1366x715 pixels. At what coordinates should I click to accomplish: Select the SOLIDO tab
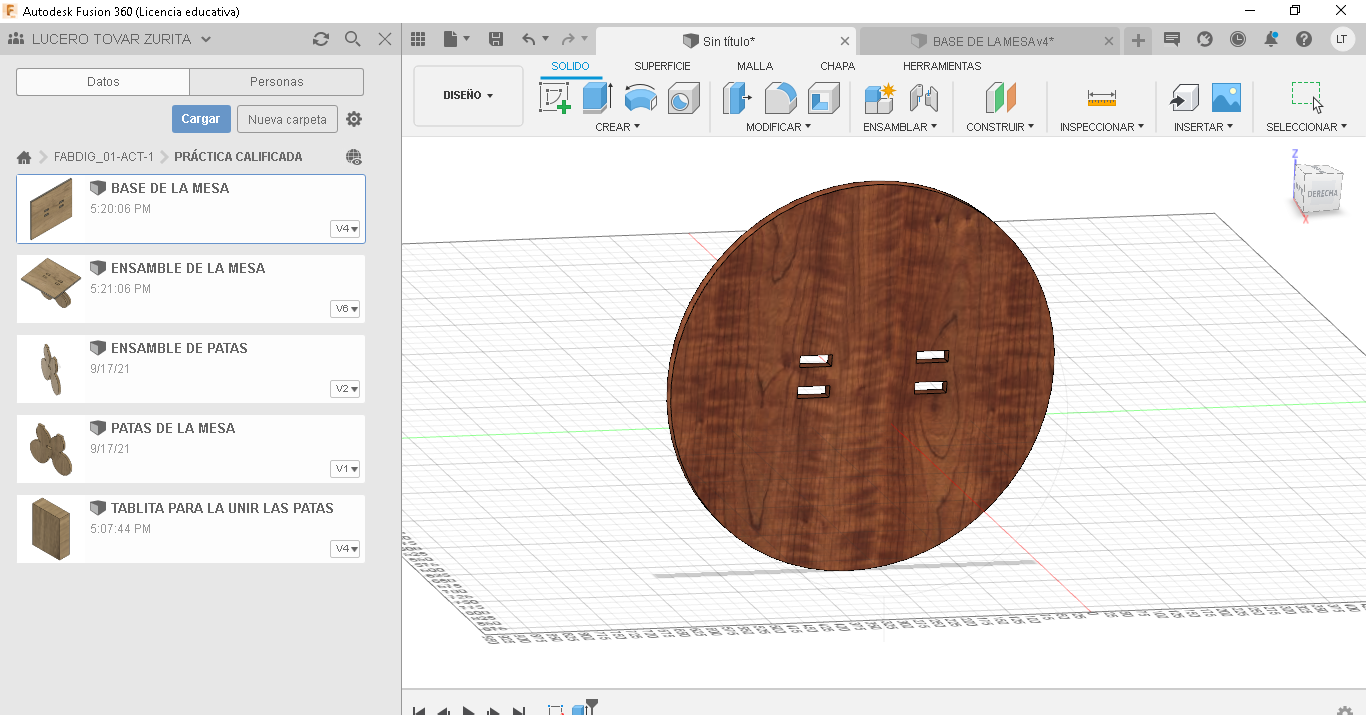click(570, 66)
